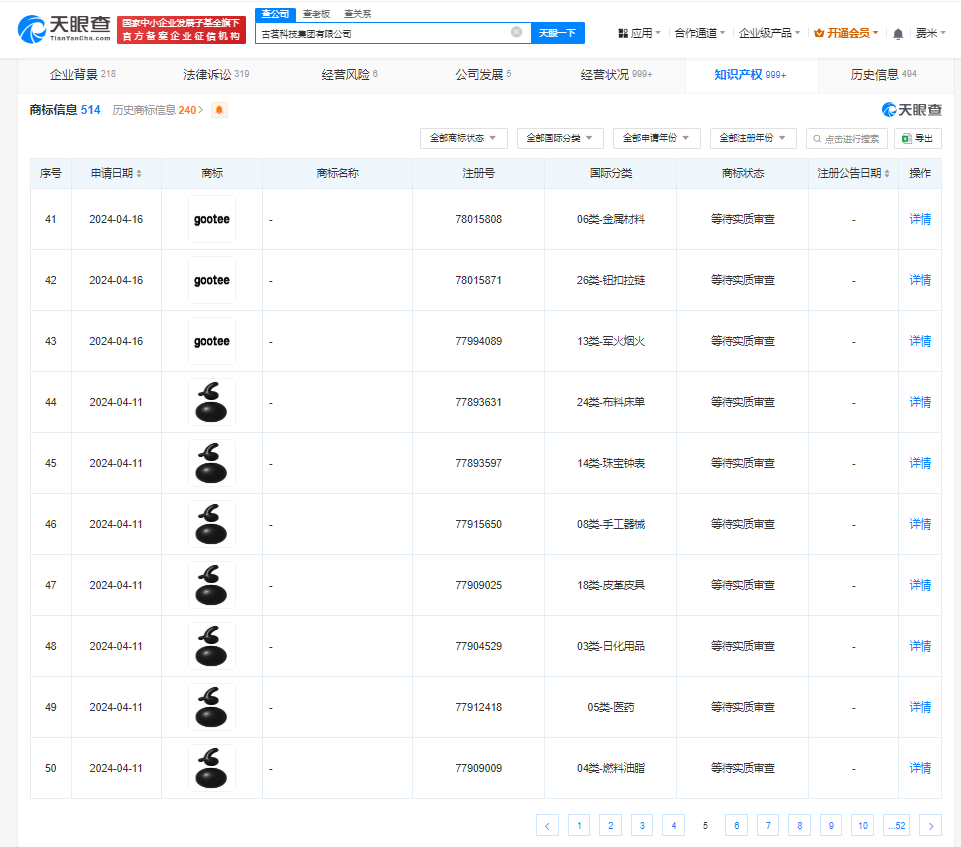Click the crown icon next to 开通会员
961x847 pixels.
click(817, 32)
